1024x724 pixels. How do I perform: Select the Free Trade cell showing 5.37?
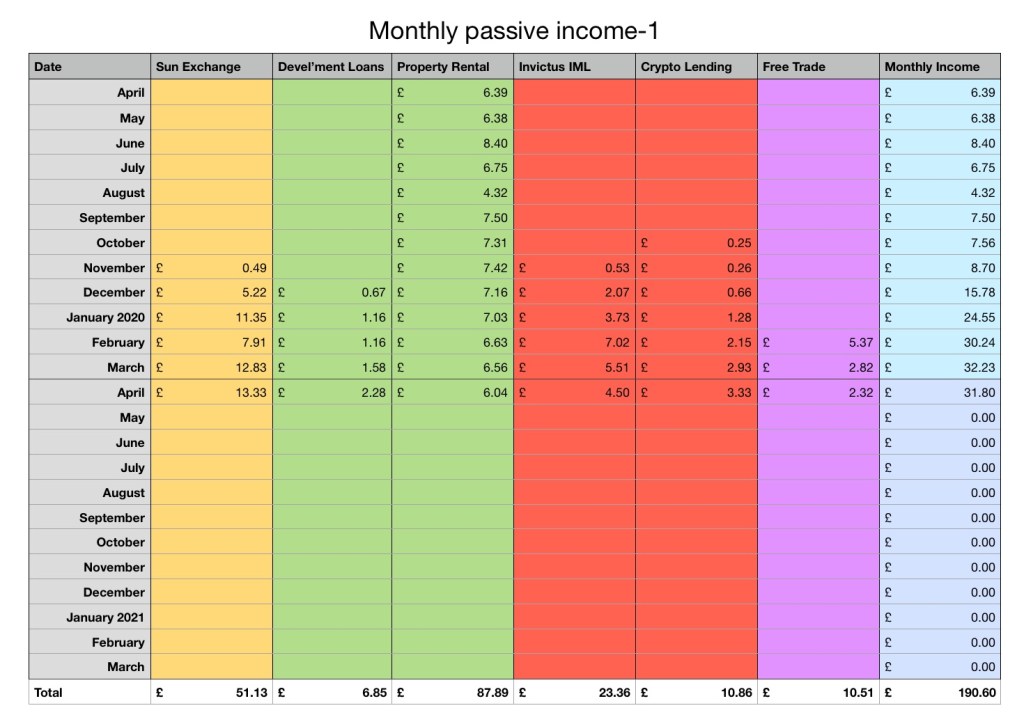click(x=817, y=342)
